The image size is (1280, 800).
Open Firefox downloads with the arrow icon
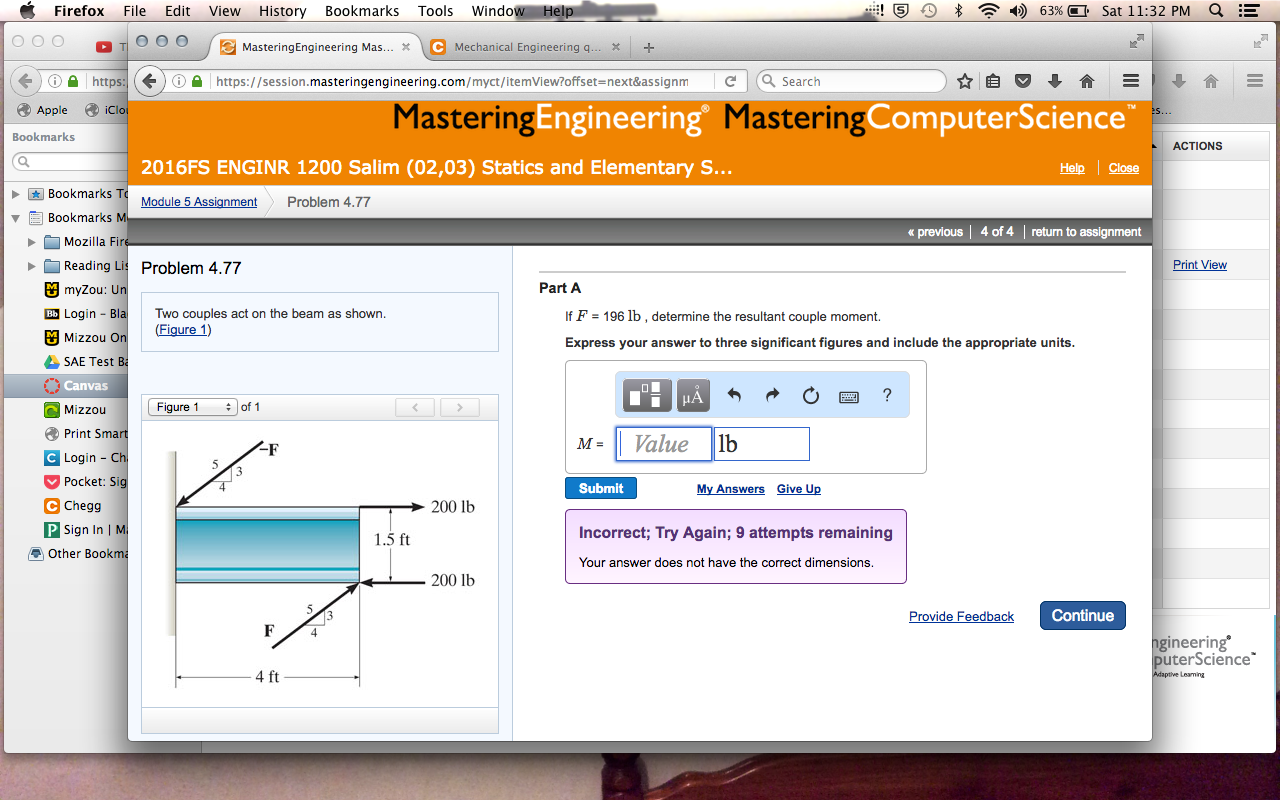click(x=1053, y=80)
